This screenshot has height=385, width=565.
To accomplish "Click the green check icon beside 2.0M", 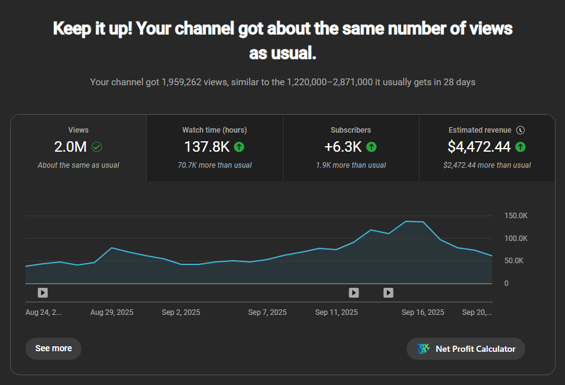I will point(97,147).
